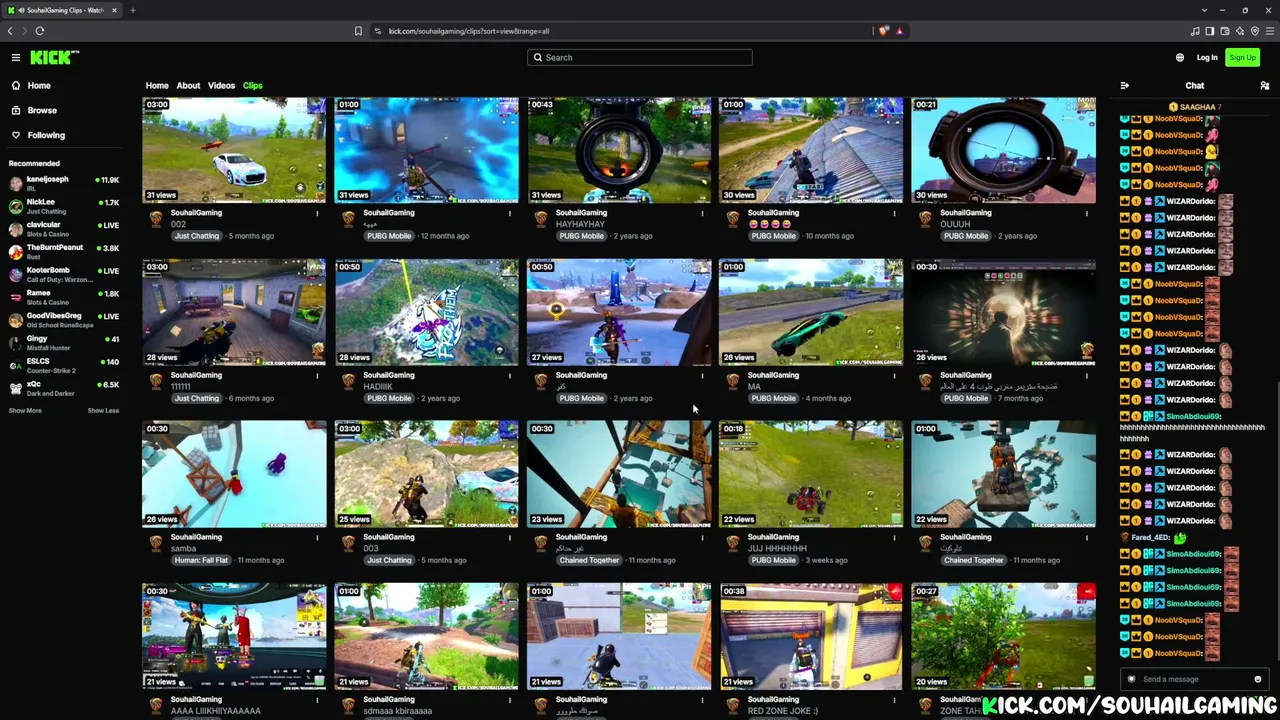Click the green Sign Up button
The height and width of the screenshot is (720, 1280).
pos(1242,58)
